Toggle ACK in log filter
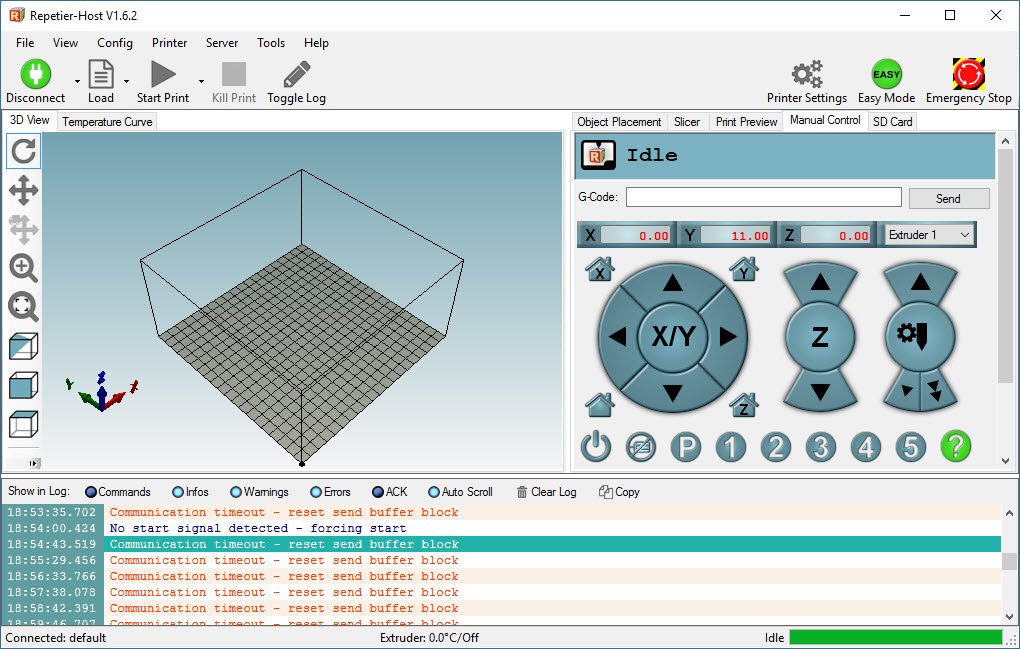This screenshot has width=1020, height=649. tap(390, 492)
